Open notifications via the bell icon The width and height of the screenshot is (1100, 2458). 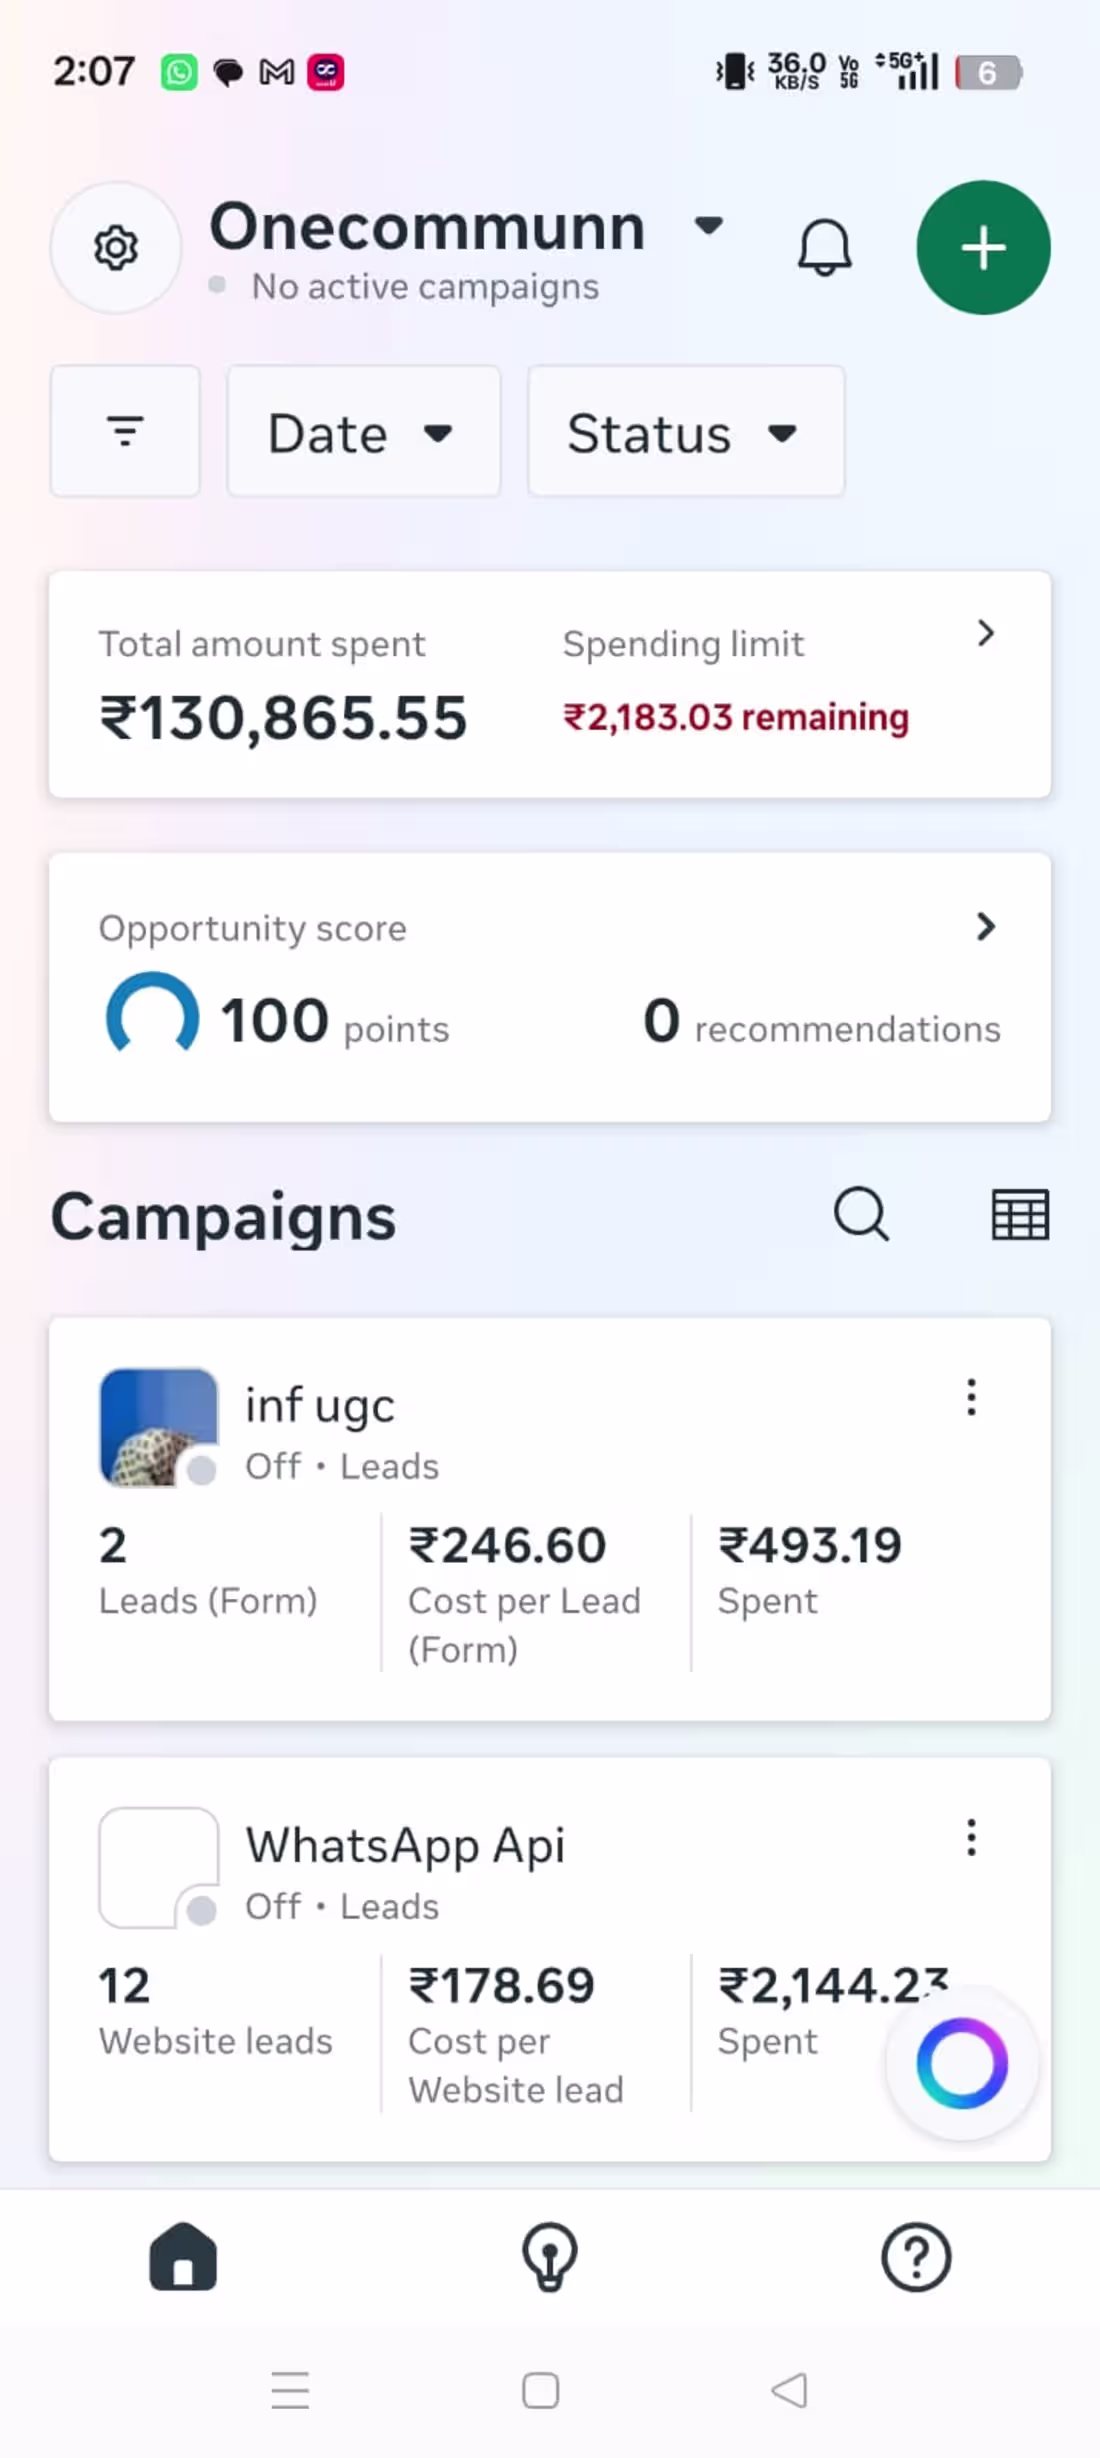824,247
